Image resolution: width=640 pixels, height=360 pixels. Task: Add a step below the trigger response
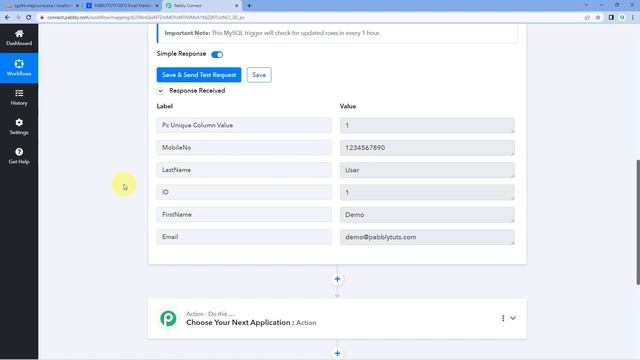tap(337, 279)
